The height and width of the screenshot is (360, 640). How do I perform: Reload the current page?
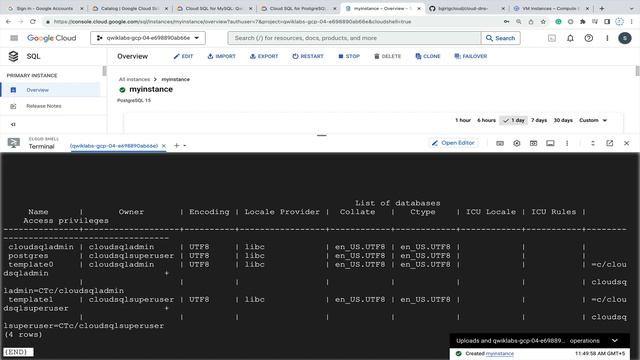33,22
